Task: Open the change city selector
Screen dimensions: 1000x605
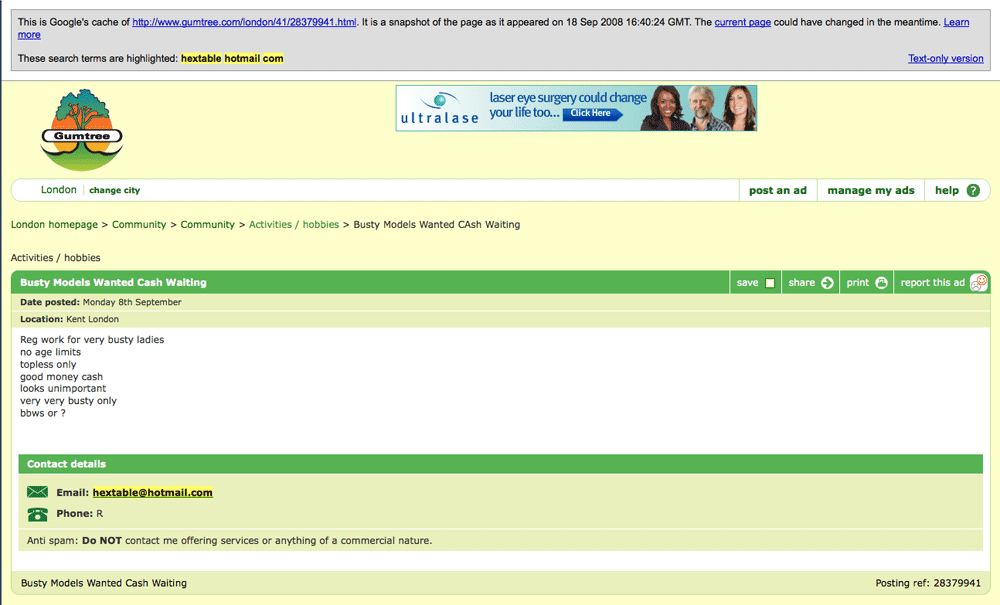Action: [x=115, y=191]
